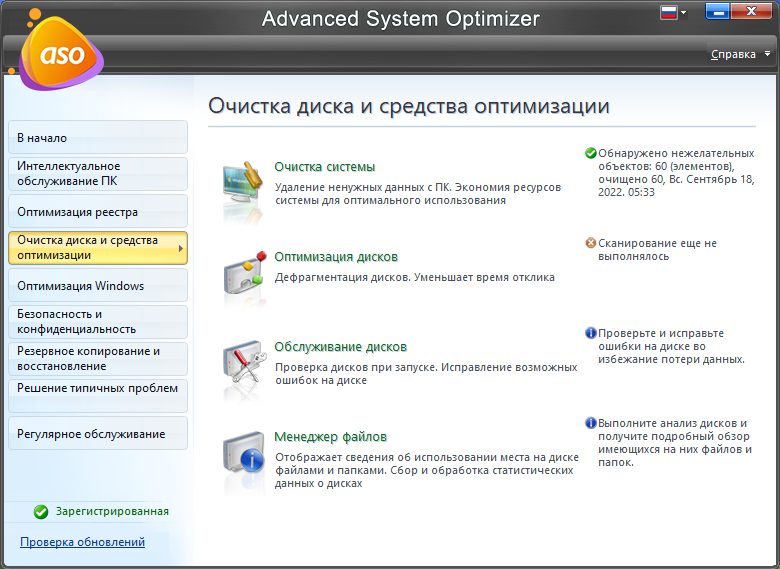This screenshot has width=780, height=569.
Task: Go to В начало section
Action: pyautogui.click(x=98, y=137)
